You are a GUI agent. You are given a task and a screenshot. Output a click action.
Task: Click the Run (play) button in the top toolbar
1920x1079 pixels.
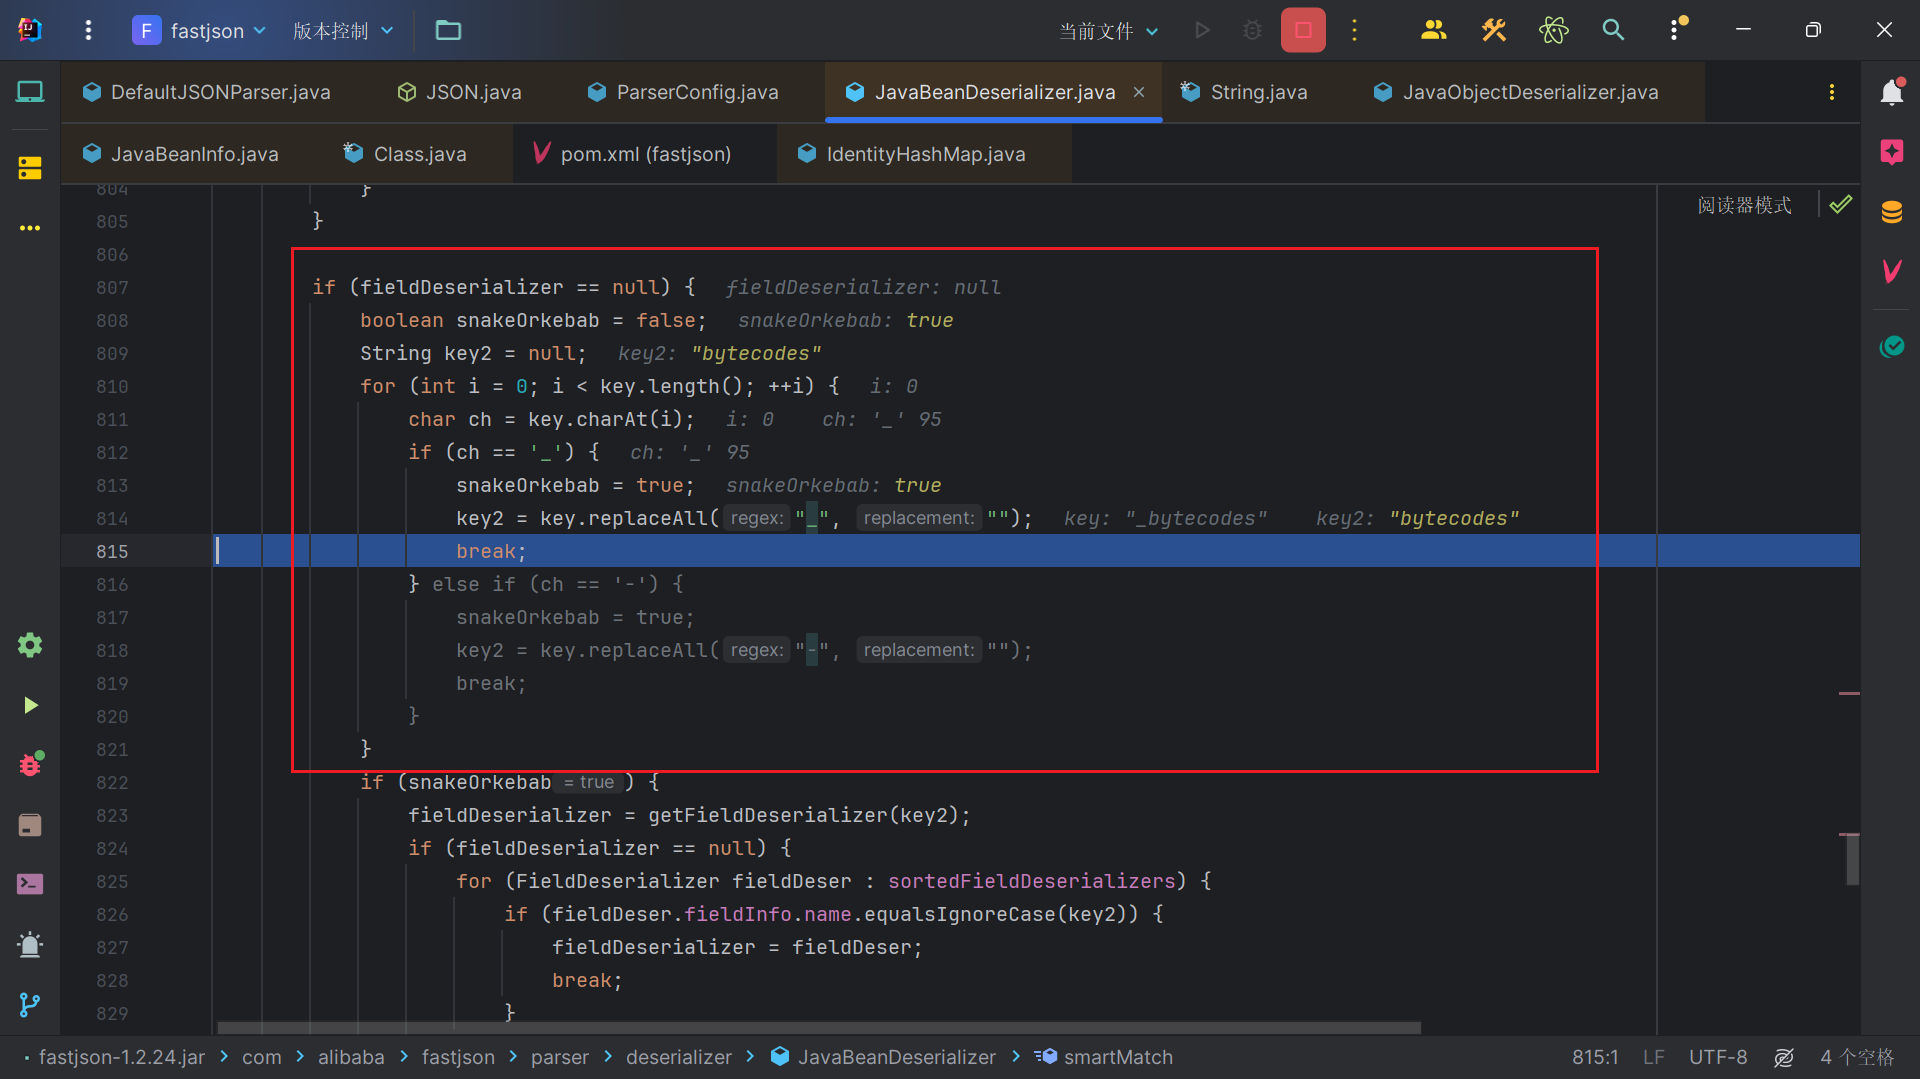pyautogui.click(x=1202, y=30)
